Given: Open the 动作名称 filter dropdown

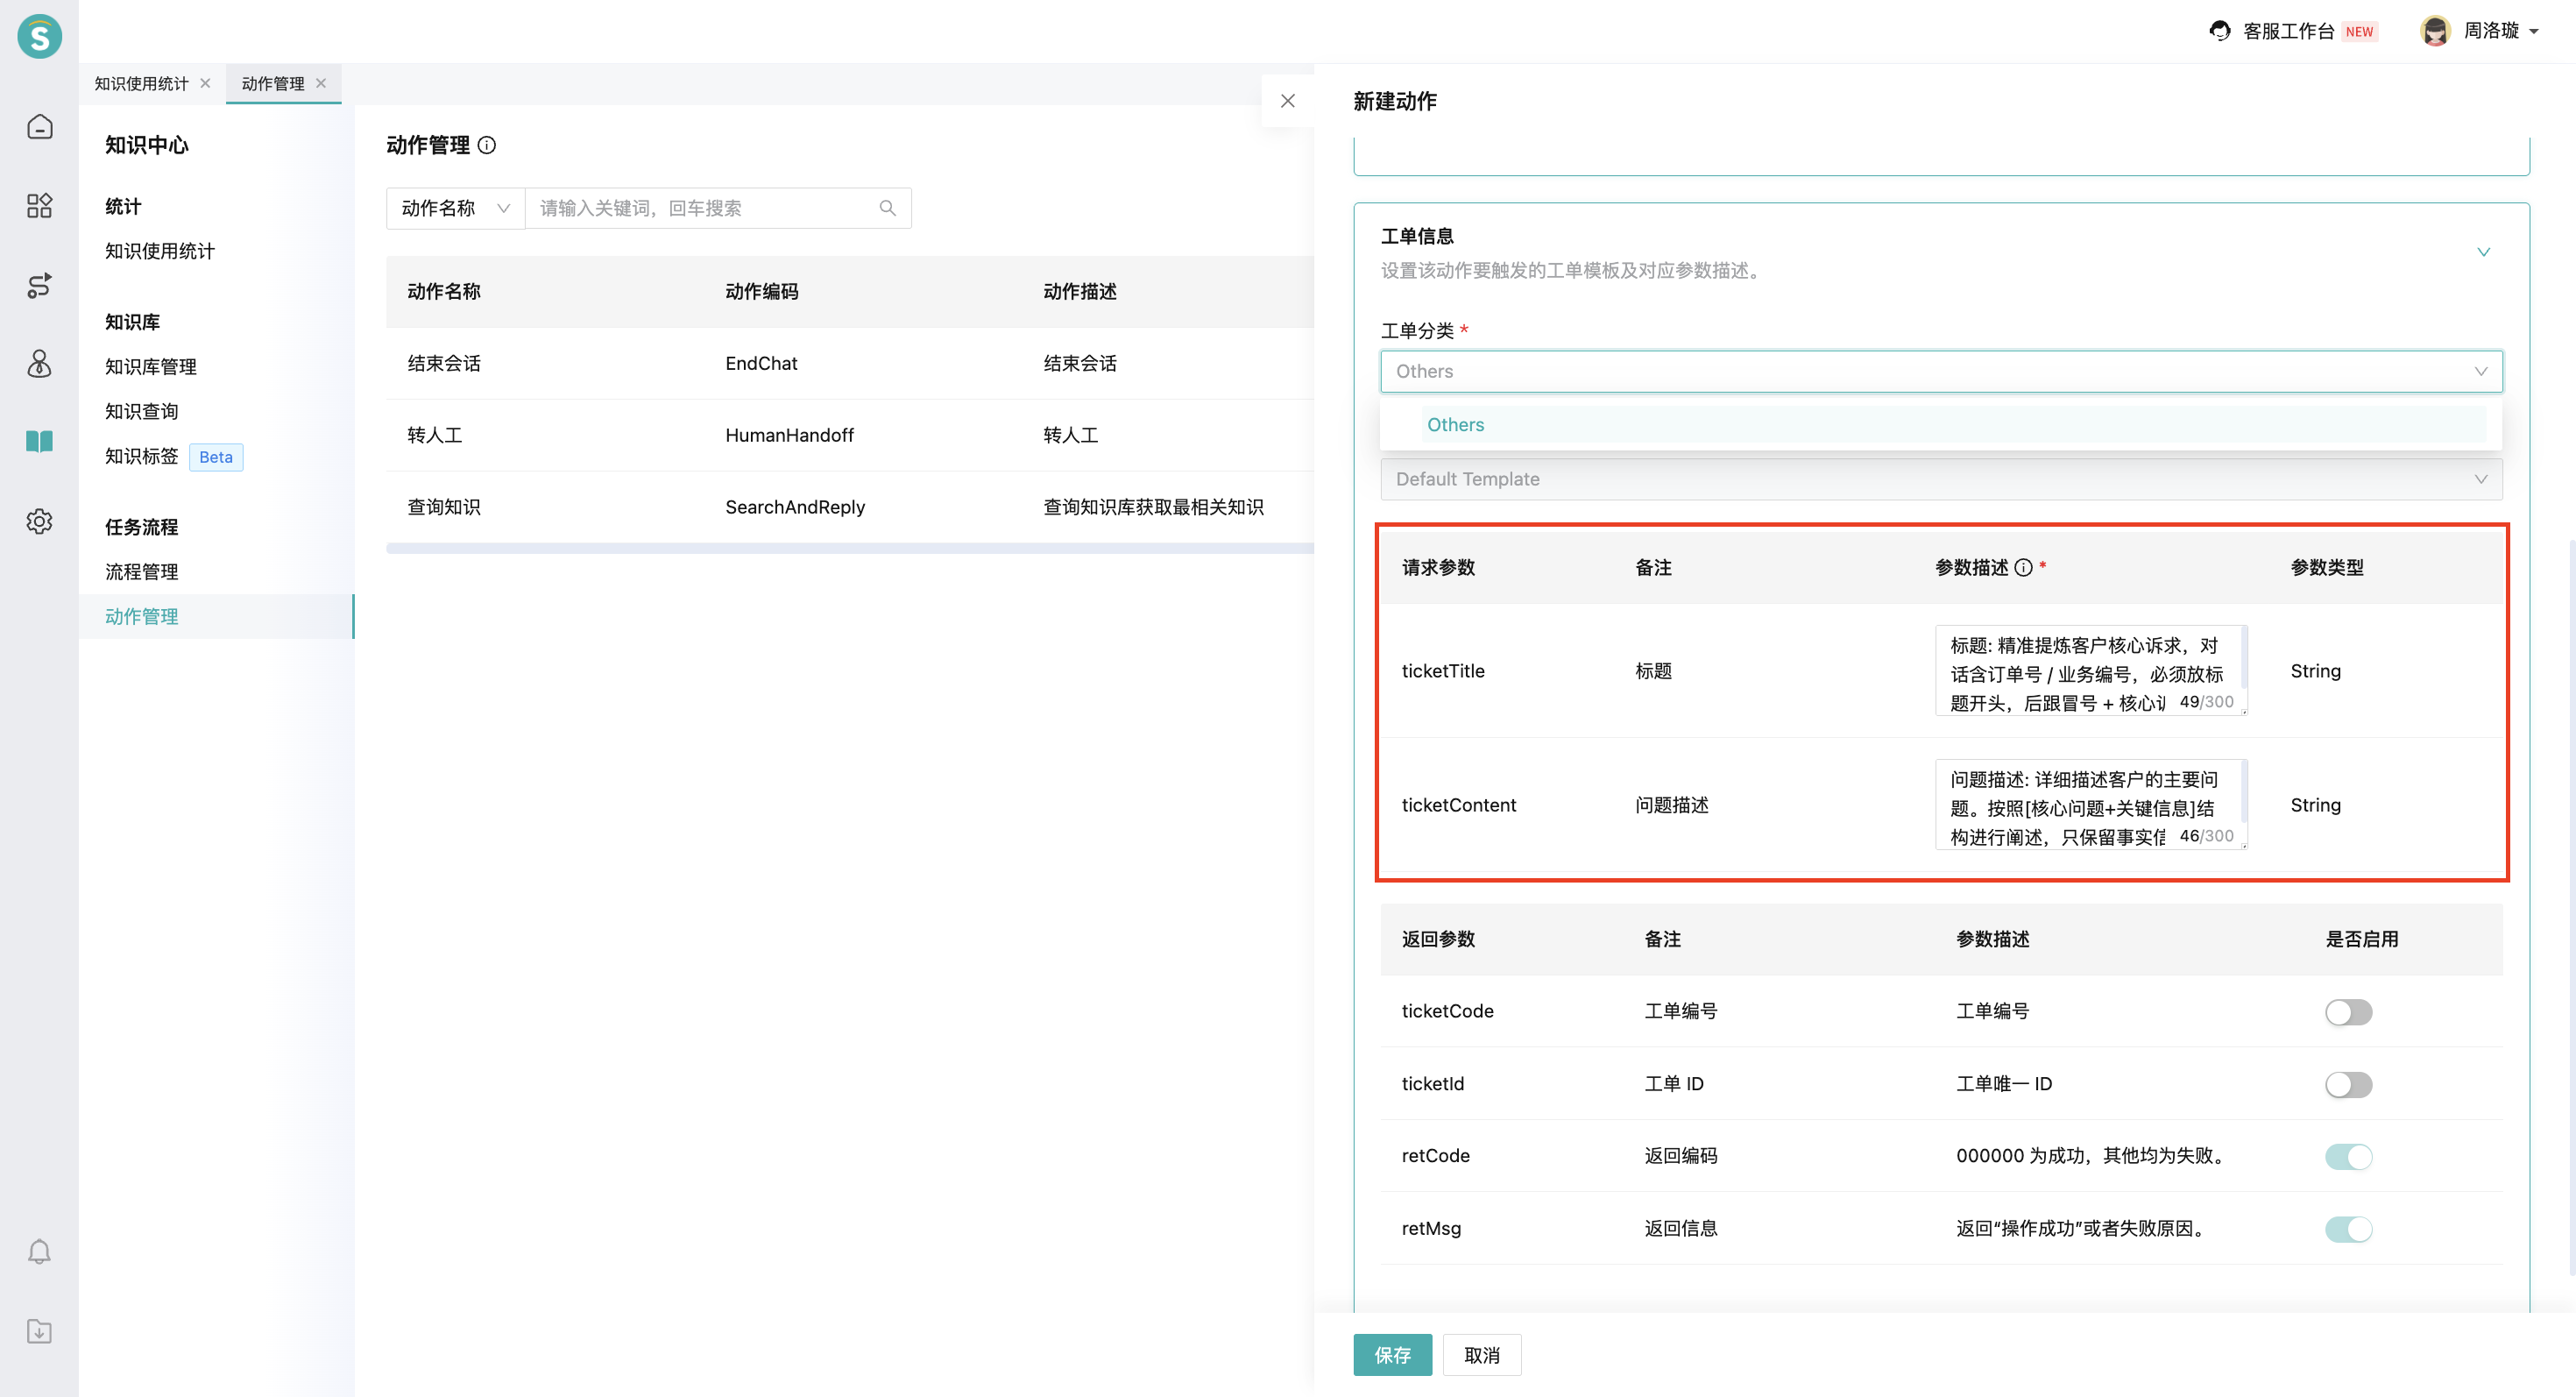Looking at the screenshot, I should coord(455,208).
